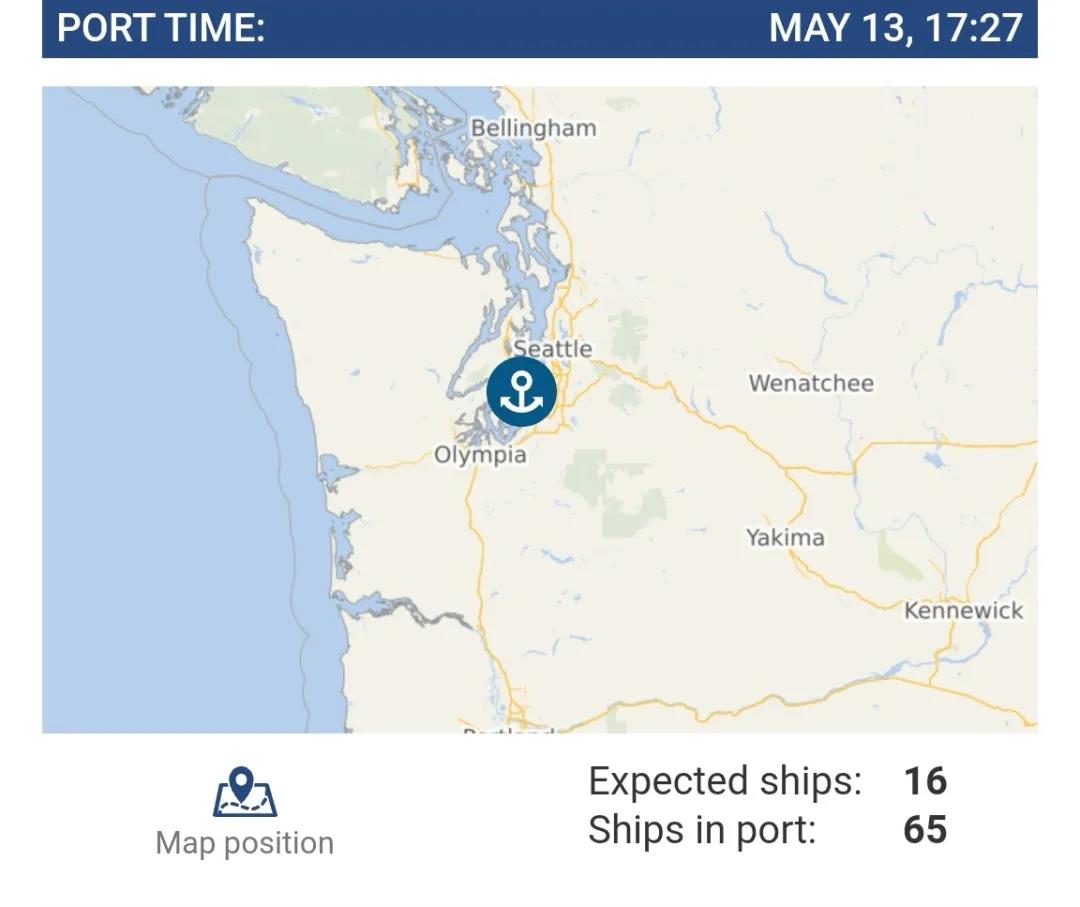Click the Kennewick city label
Viewport: 1080px width, 907px height.
pos(964,610)
